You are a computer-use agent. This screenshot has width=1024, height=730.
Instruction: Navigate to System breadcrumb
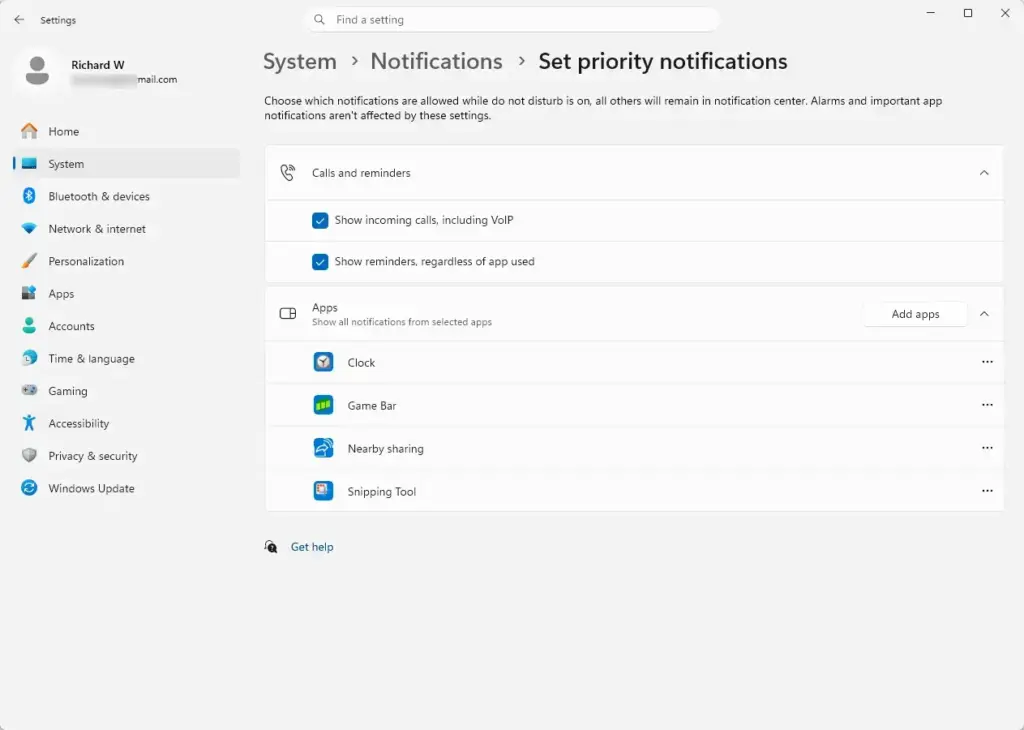[x=300, y=61]
